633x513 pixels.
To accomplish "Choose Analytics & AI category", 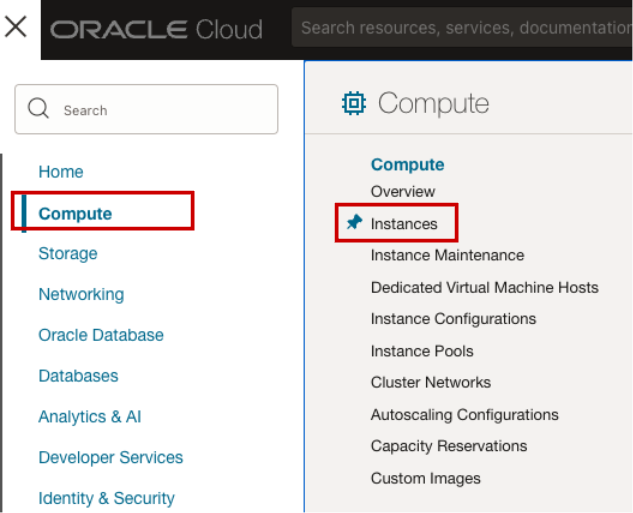I will (90, 417).
